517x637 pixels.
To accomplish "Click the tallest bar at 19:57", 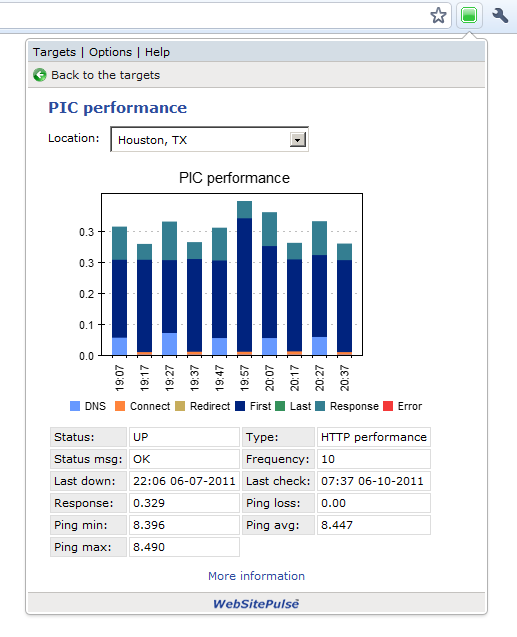I will point(244,278).
